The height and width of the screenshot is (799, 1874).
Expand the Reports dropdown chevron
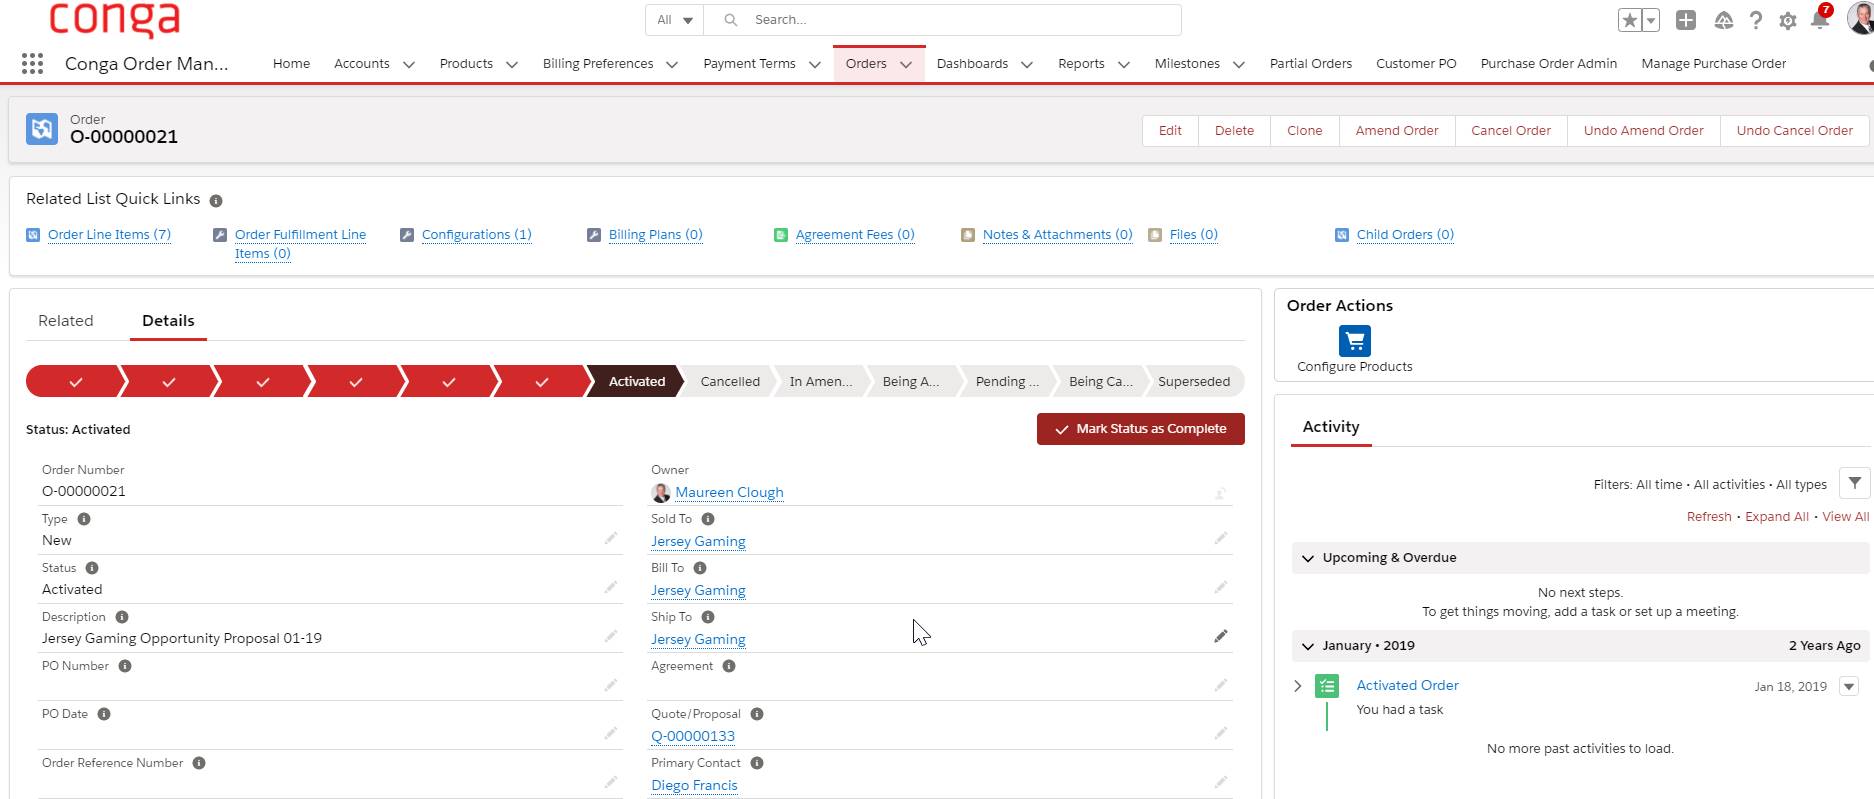tap(1124, 64)
